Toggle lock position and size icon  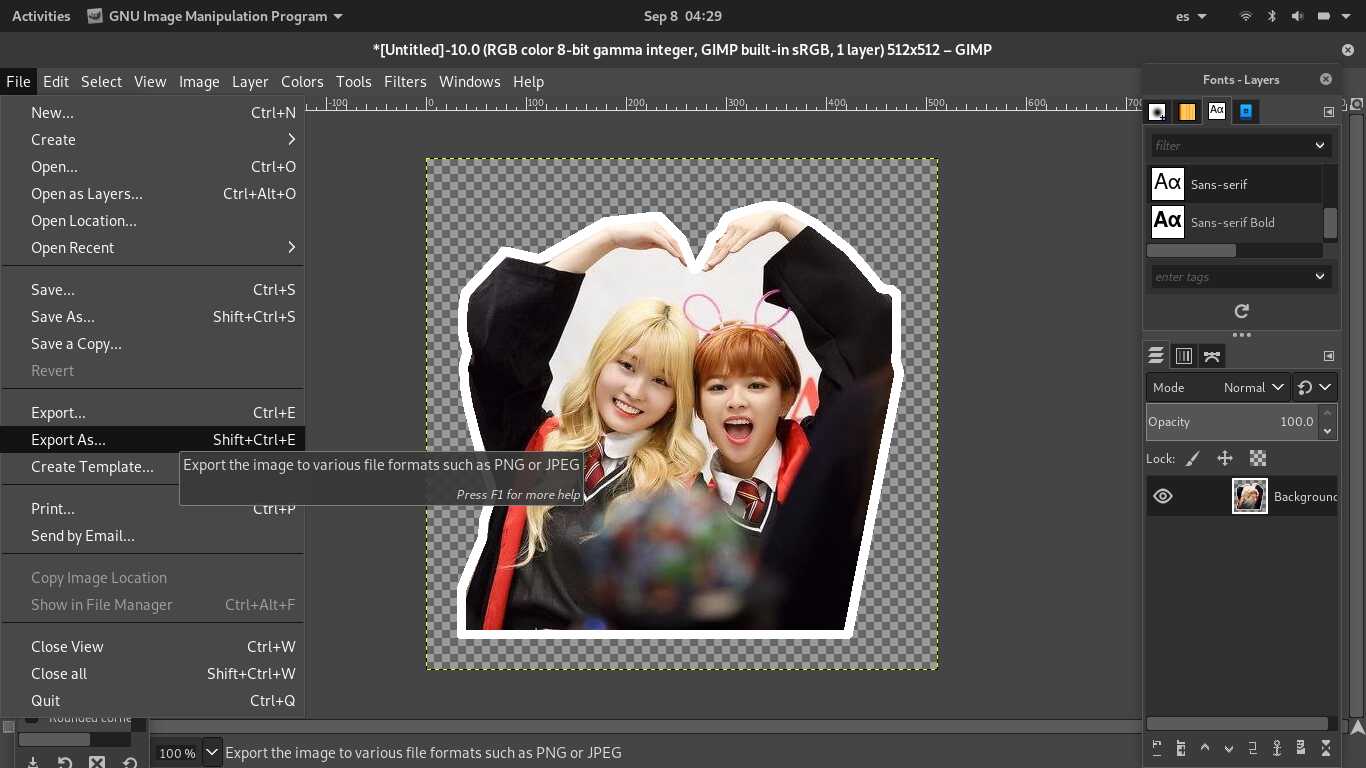point(1224,459)
